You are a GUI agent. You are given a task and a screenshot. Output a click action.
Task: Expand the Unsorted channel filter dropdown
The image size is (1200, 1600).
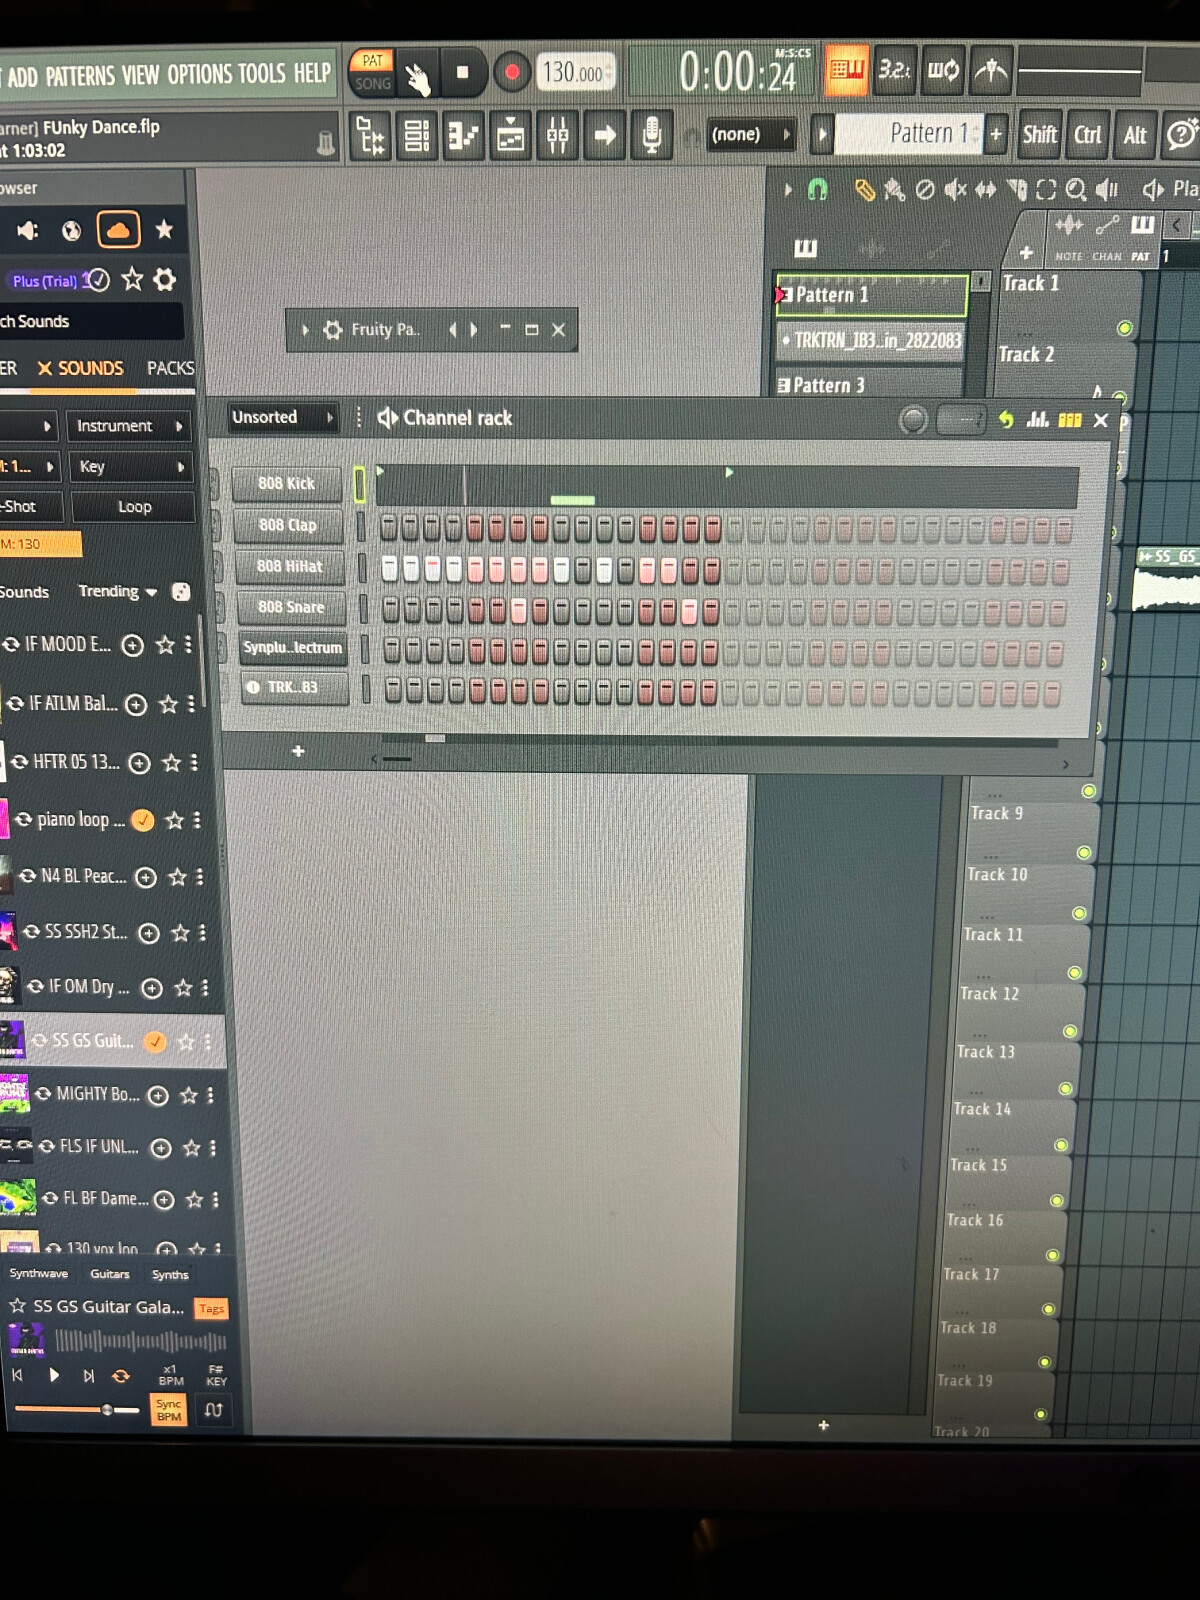(282, 418)
